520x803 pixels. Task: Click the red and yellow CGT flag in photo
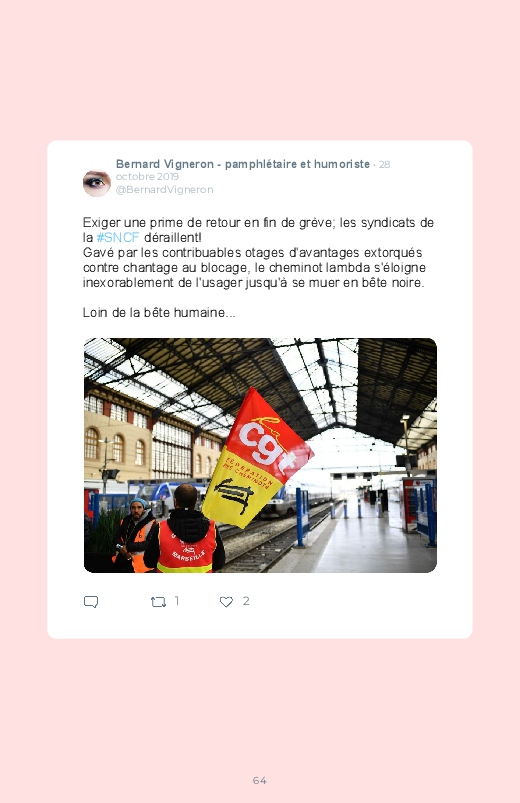[x=255, y=457]
